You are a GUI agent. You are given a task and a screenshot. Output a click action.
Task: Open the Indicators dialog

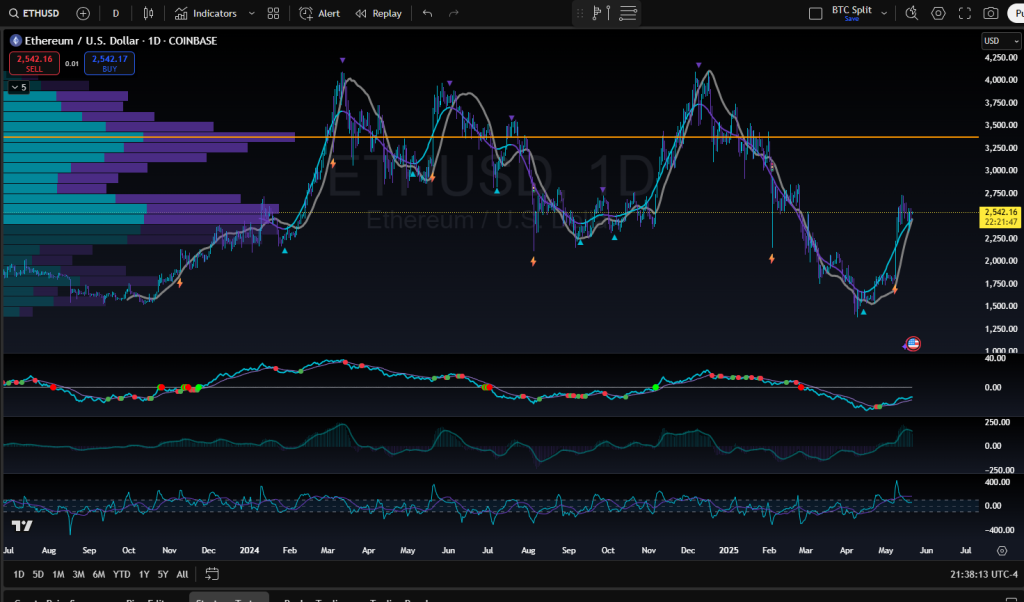(x=206, y=13)
